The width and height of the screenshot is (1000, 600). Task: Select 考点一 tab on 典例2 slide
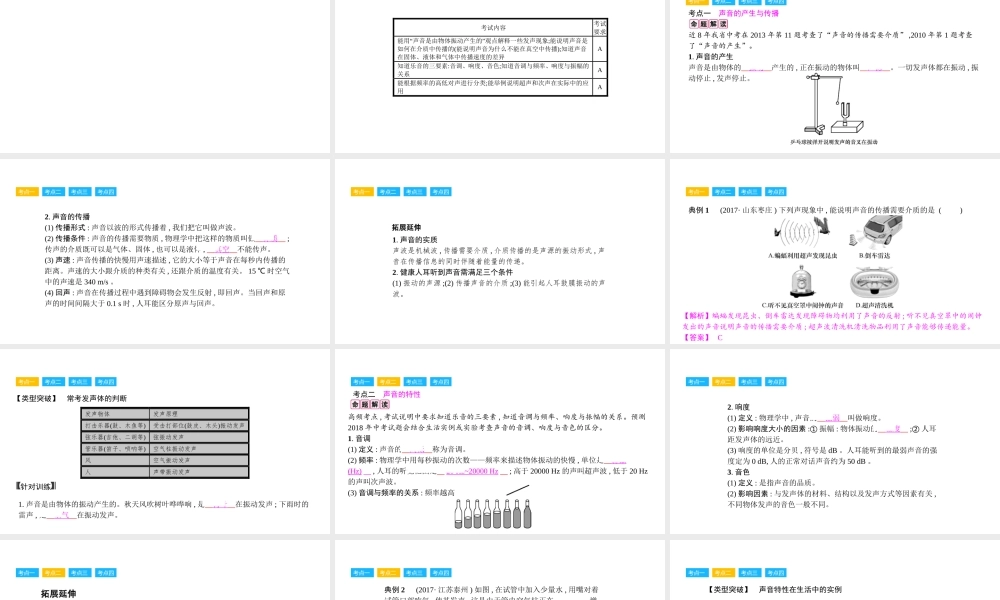point(362,573)
